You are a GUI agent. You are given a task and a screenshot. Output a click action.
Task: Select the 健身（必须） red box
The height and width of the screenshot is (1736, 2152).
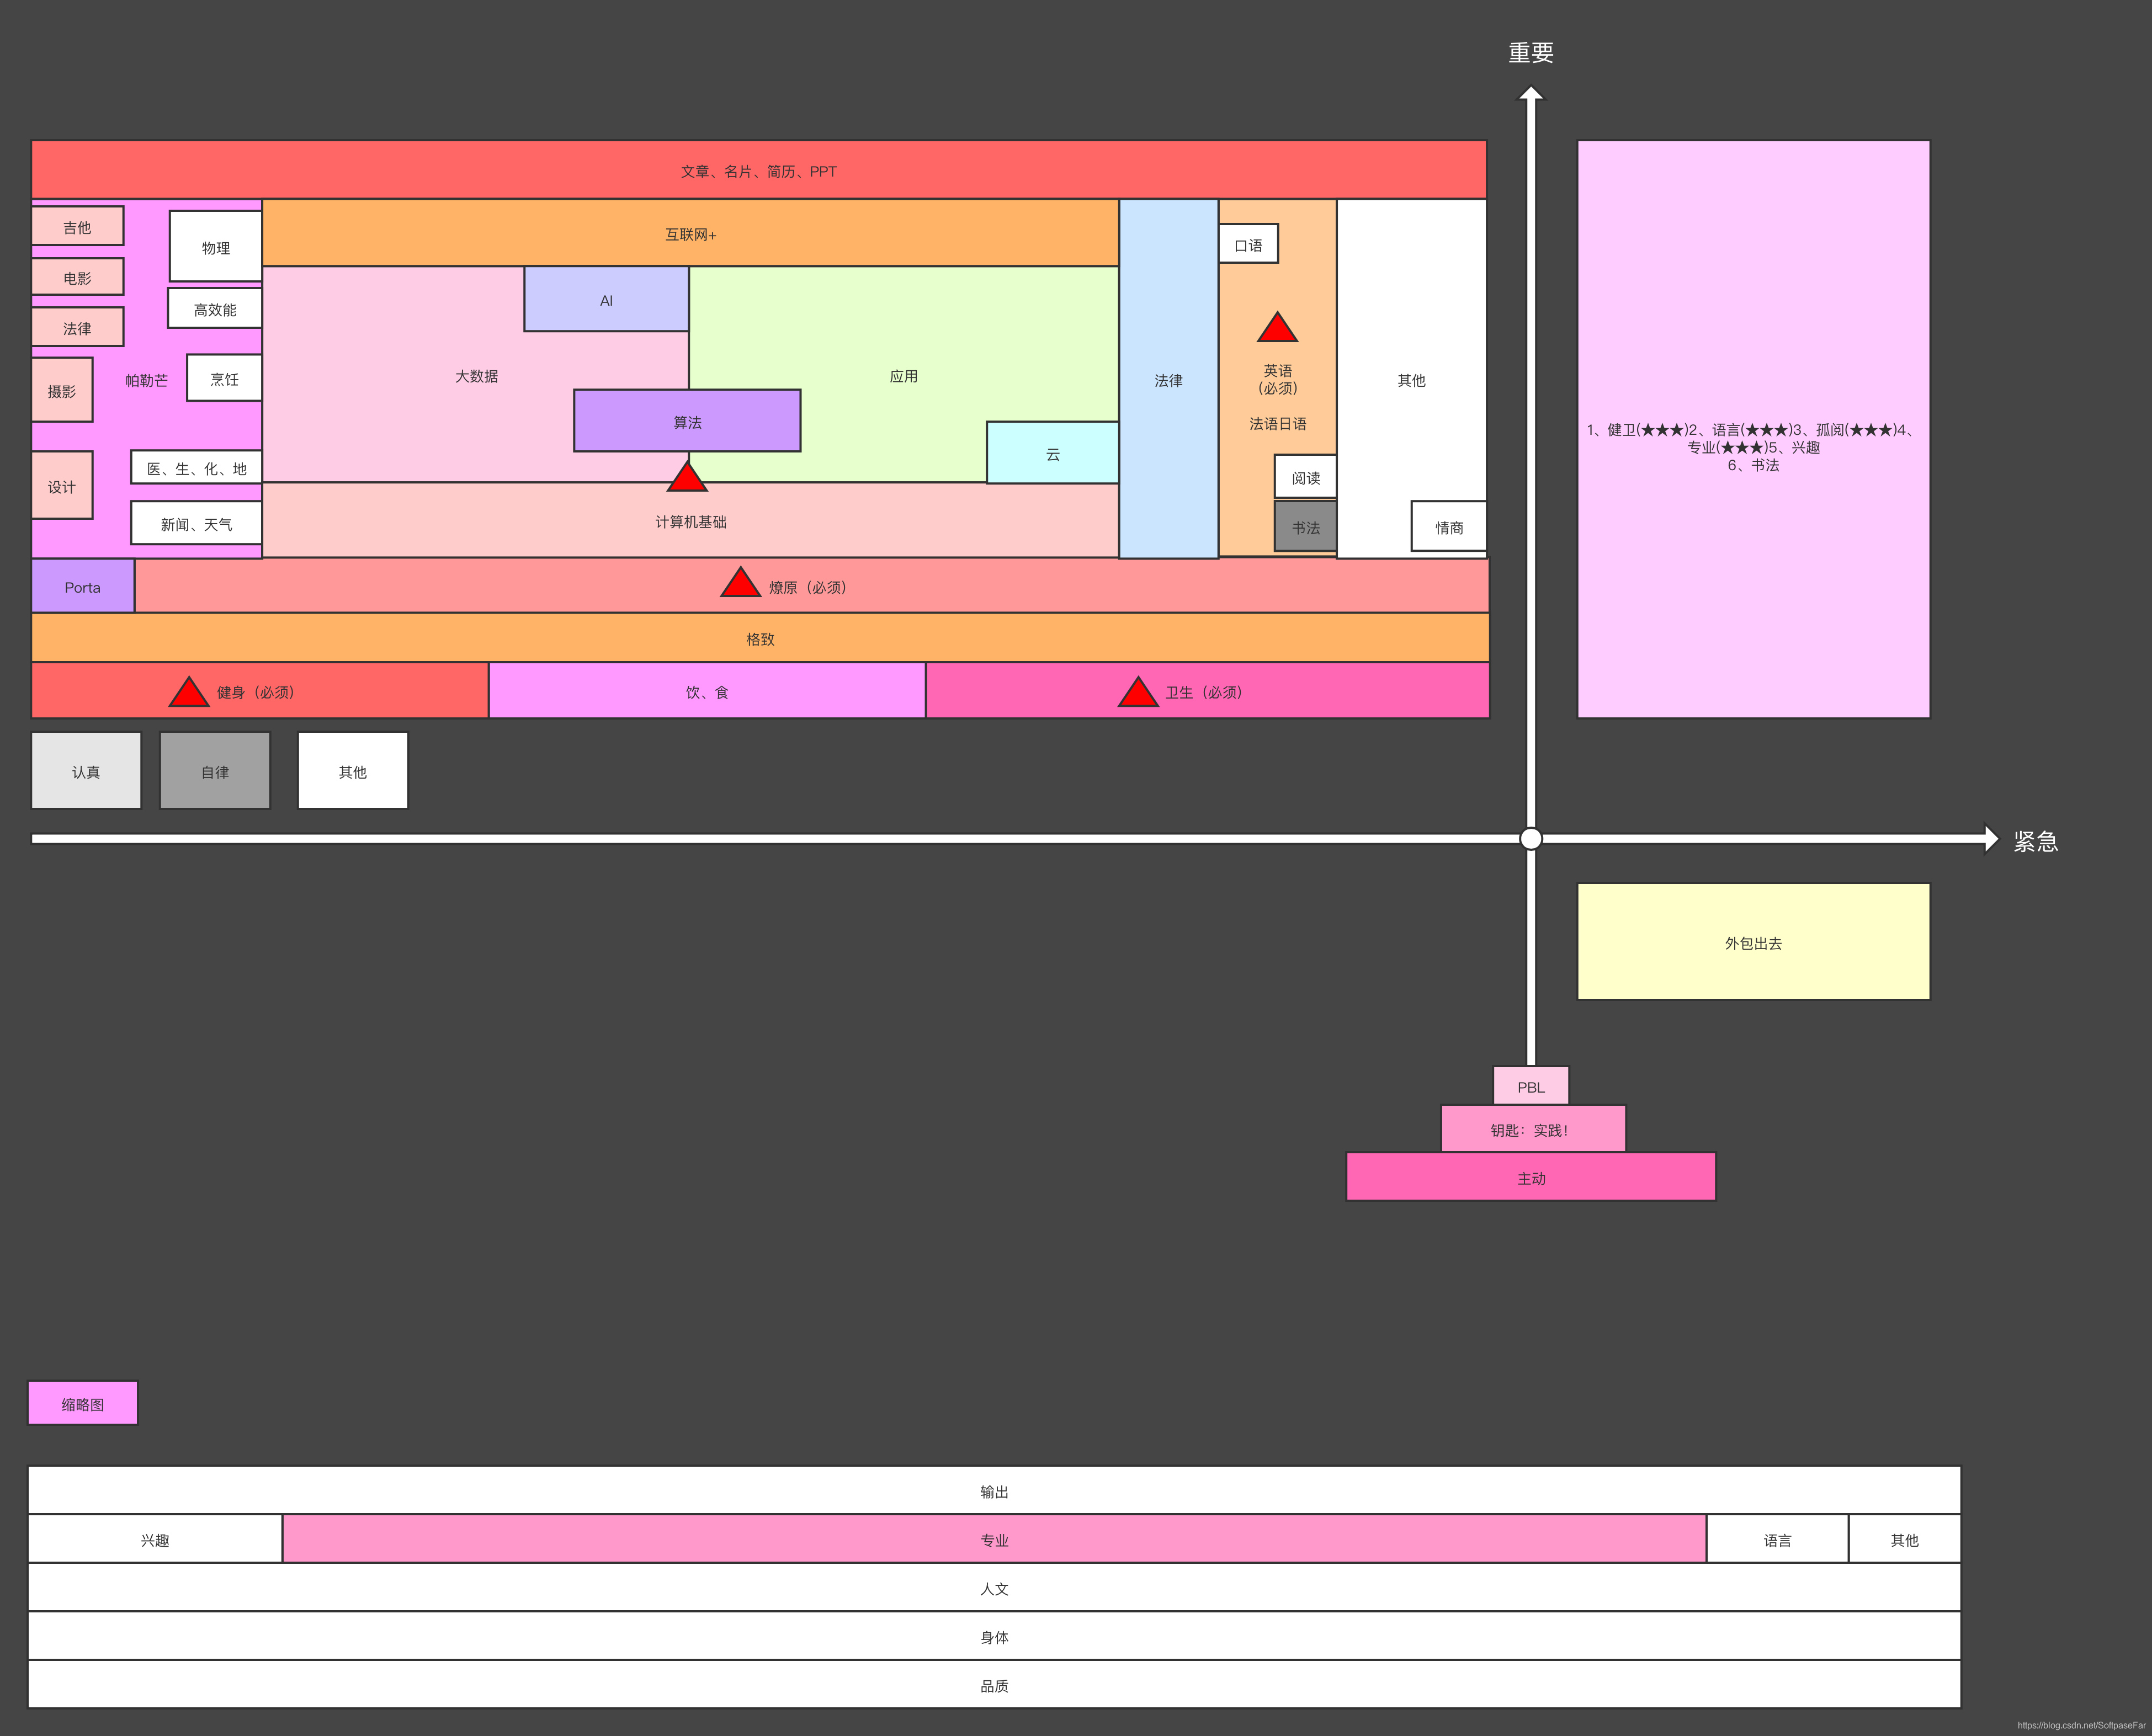tap(260, 690)
